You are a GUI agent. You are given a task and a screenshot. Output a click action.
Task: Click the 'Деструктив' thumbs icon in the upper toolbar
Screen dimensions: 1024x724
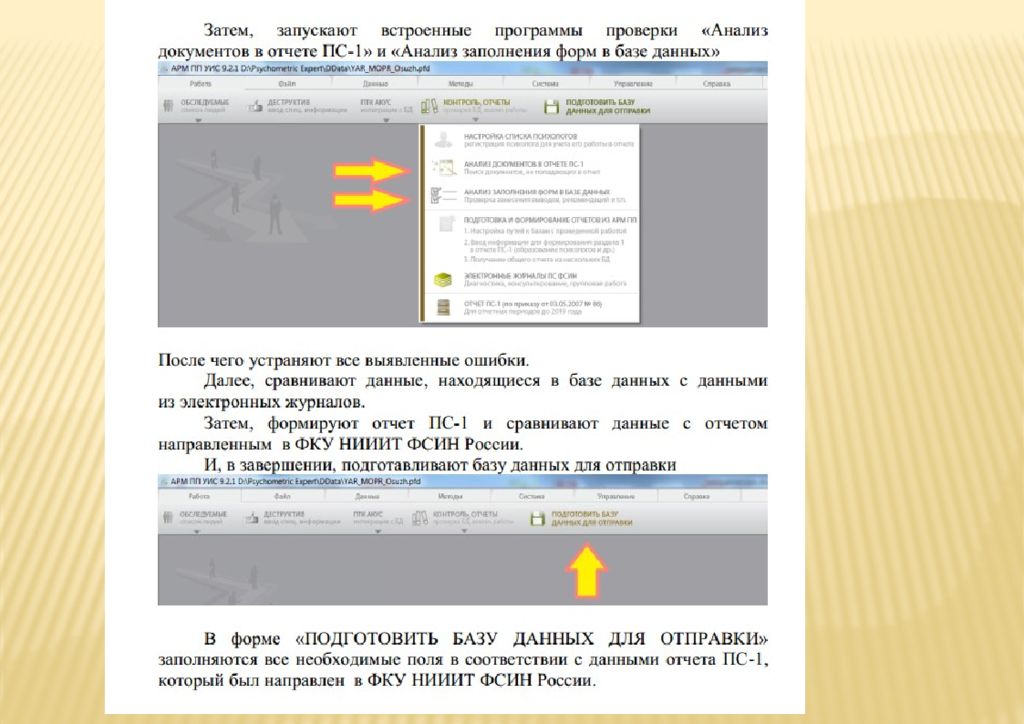tap(254, 106)
